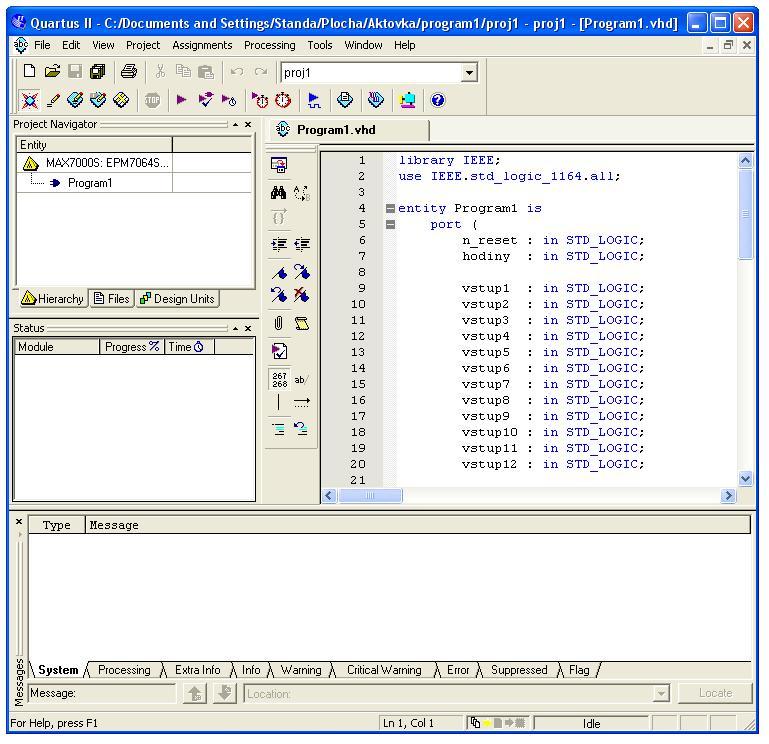769x744 pixels.
Task: Click the editor vertical scrollbar down arrow
Action: click(745, 478)
